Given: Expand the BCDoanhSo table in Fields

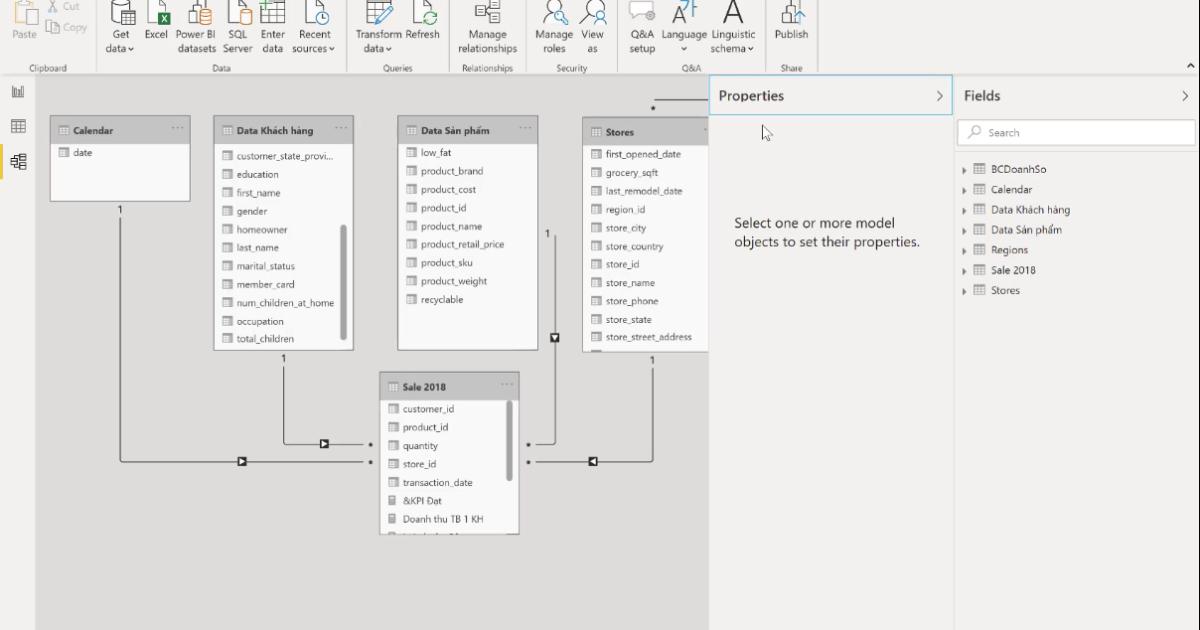Looking at the screenshot, I should (x=965, y=170).
